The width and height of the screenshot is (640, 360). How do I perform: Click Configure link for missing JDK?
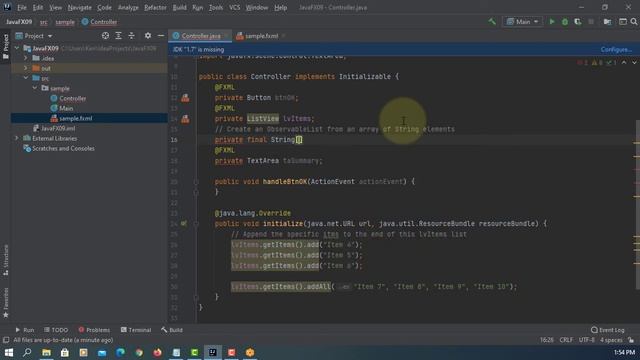(x=616, y=49)
